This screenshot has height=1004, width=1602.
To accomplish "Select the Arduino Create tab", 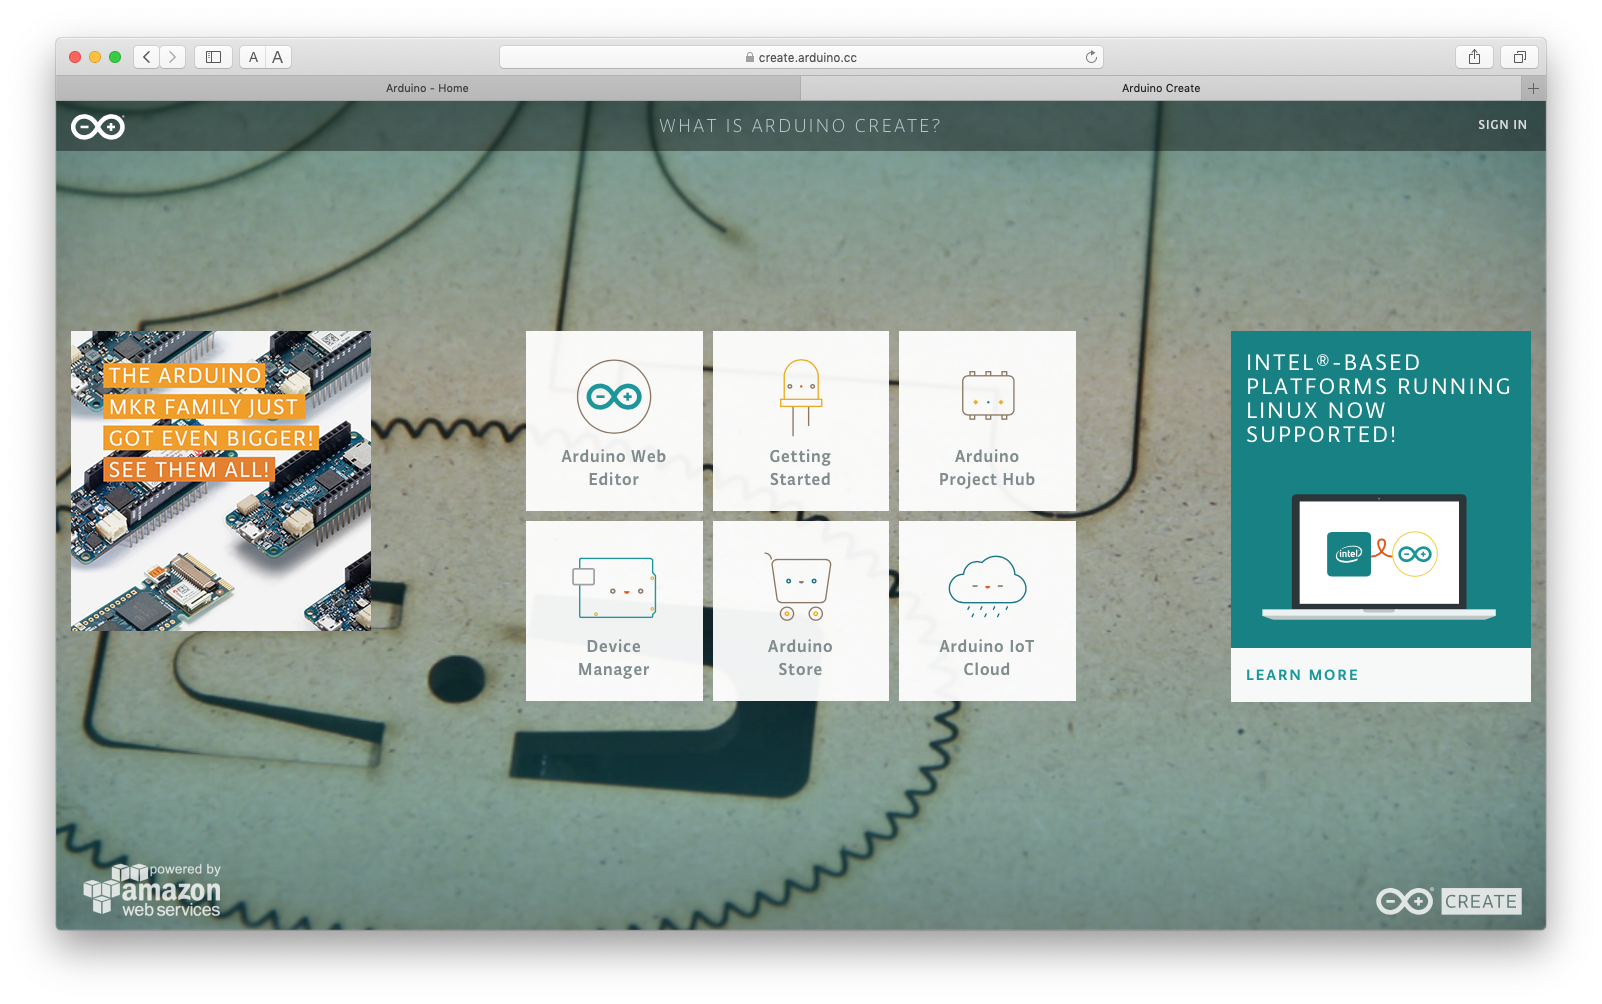I will click(x=1160, y=88).
